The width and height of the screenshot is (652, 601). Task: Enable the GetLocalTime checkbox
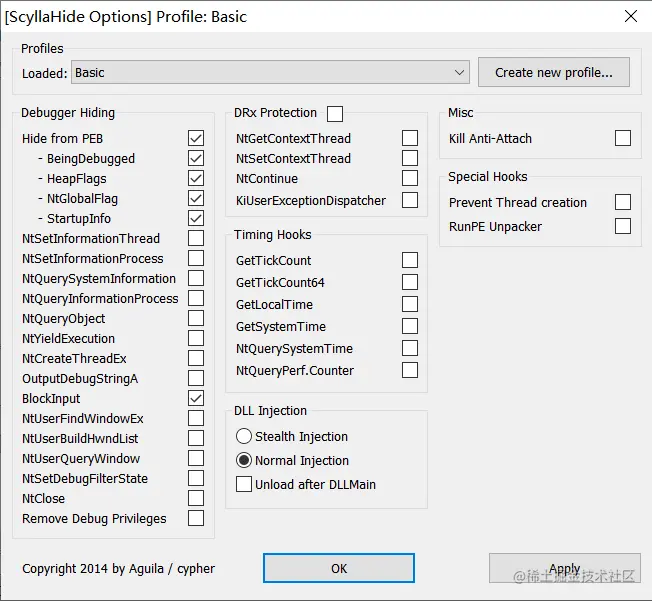(410, 304)
